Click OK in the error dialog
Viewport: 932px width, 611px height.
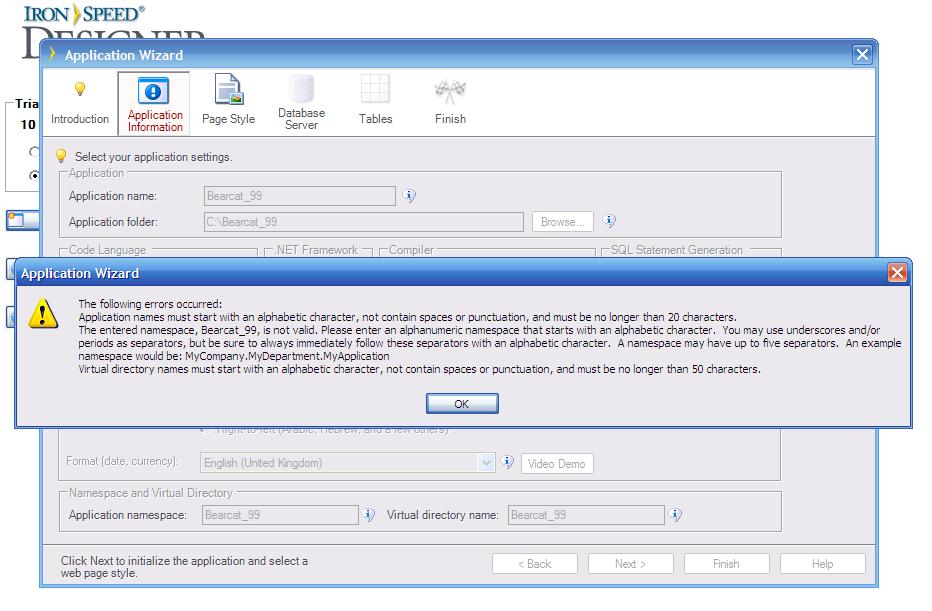[462, 404]
